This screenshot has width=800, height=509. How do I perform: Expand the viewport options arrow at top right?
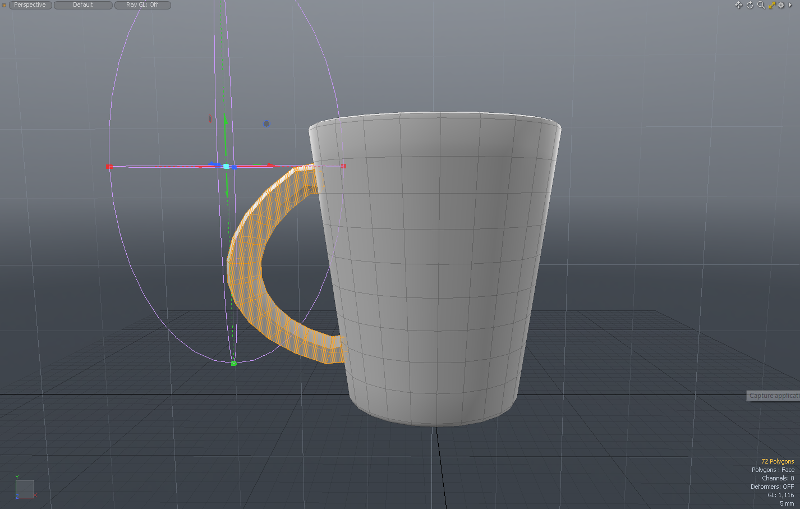tap(791, 5)
